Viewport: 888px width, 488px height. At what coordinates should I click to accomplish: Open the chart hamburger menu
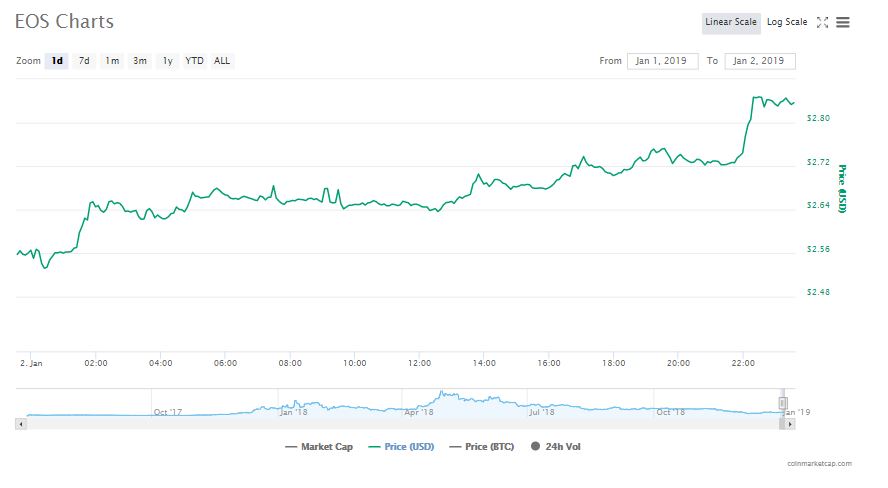click(x=843, y=23)
